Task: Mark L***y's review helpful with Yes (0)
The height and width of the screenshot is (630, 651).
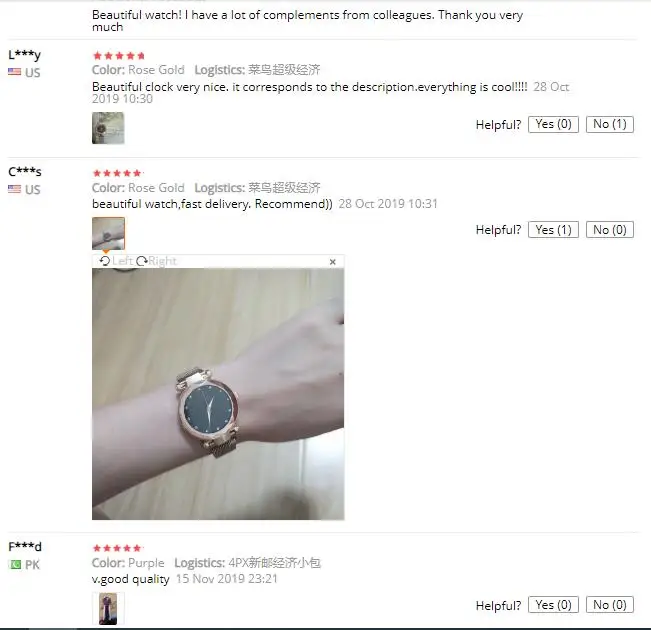Action: click(x=553, y=124)
